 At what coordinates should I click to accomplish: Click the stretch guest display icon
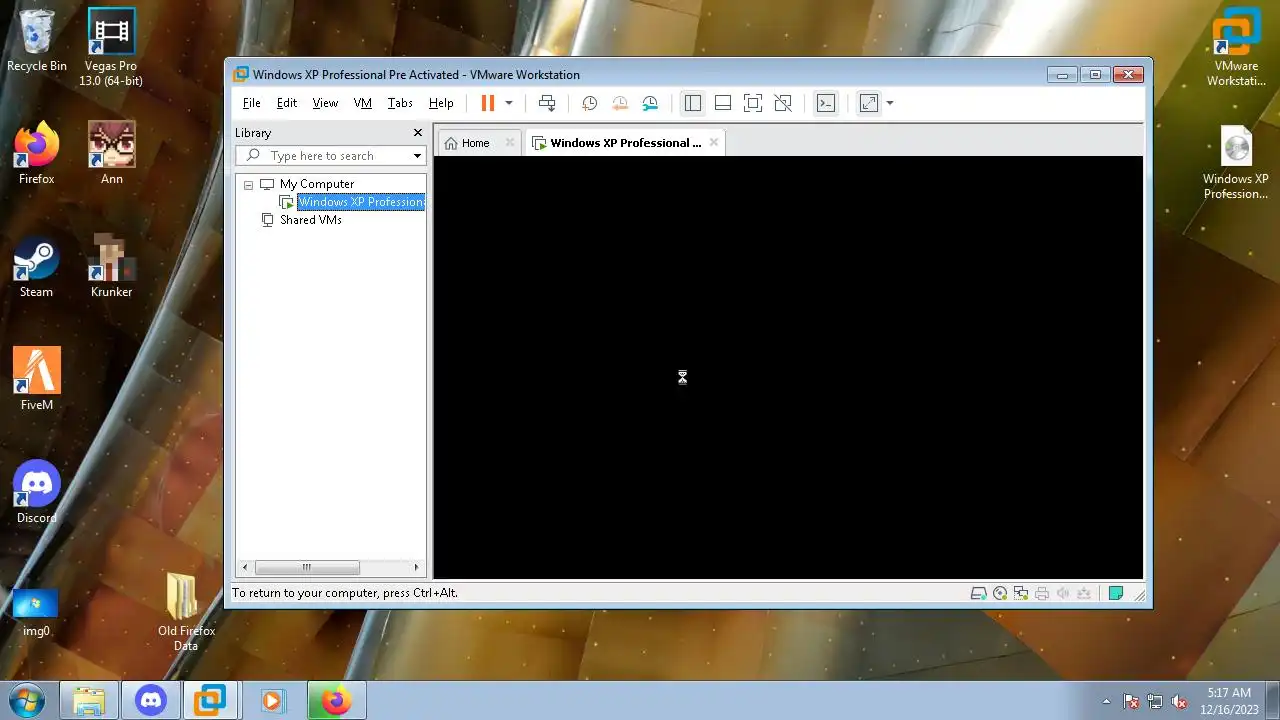868,103
